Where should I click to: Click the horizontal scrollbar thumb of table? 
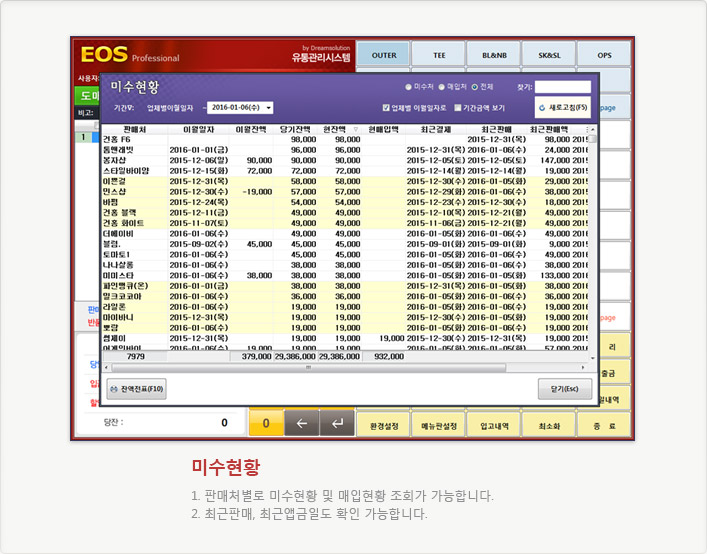click(309, 367)
